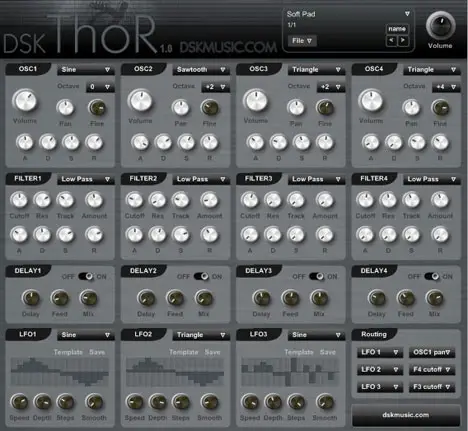
Task: Expand the OSC4 Octave +4 dropdown
Action: click(446, 87)
